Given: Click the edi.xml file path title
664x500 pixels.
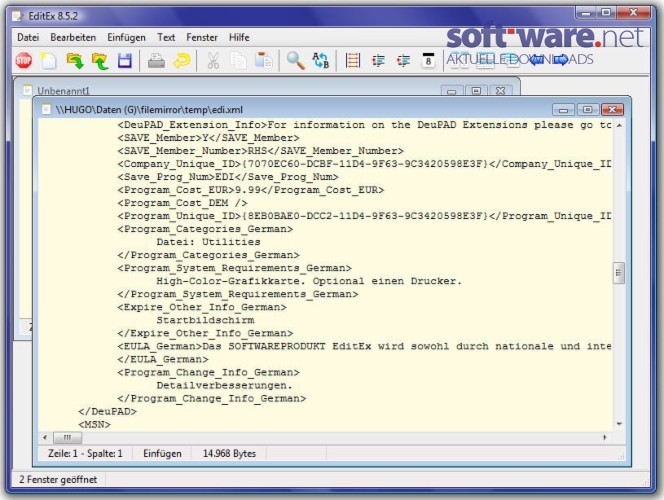Looking at the screenshot, I should (149, 110).
